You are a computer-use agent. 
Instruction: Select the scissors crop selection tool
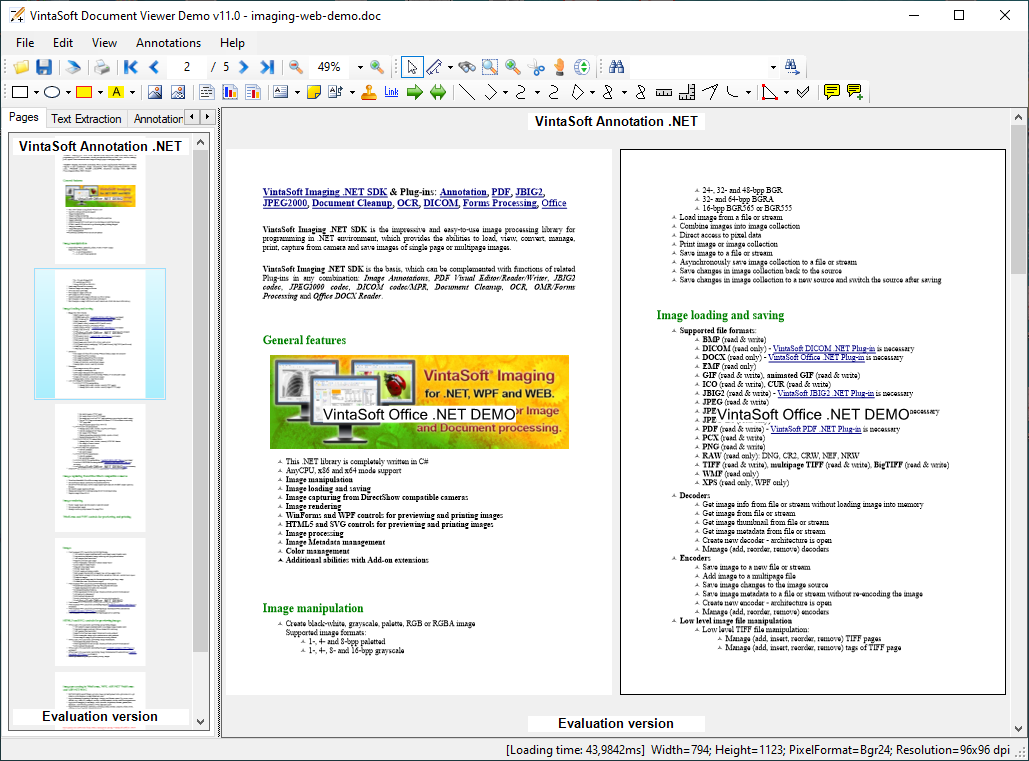536,67
